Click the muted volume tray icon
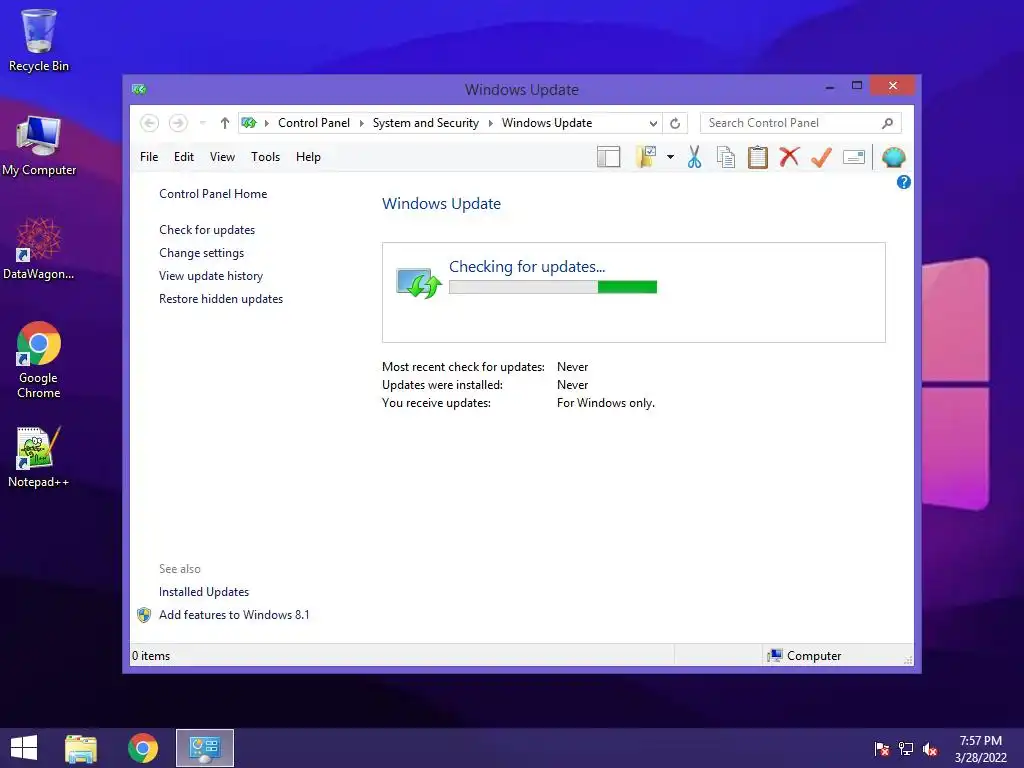The height and width of the screenshot is (768, 1024). point(930,749)
